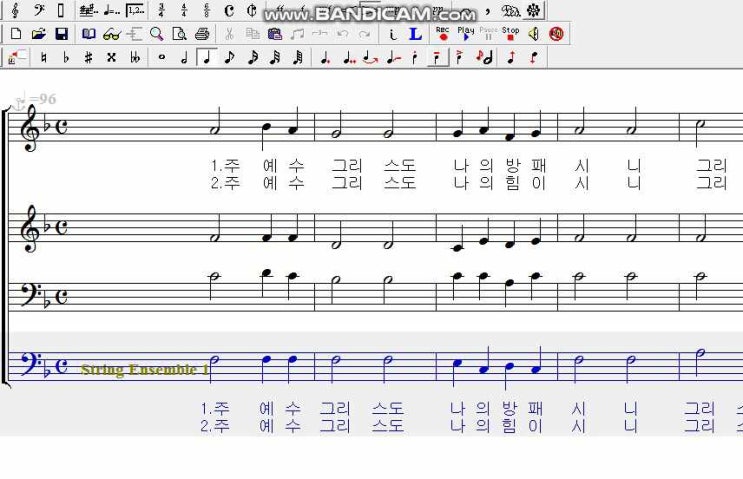Select the eighth note duration
The height and width of the screenshot is (479, 743).
[229, 57]
